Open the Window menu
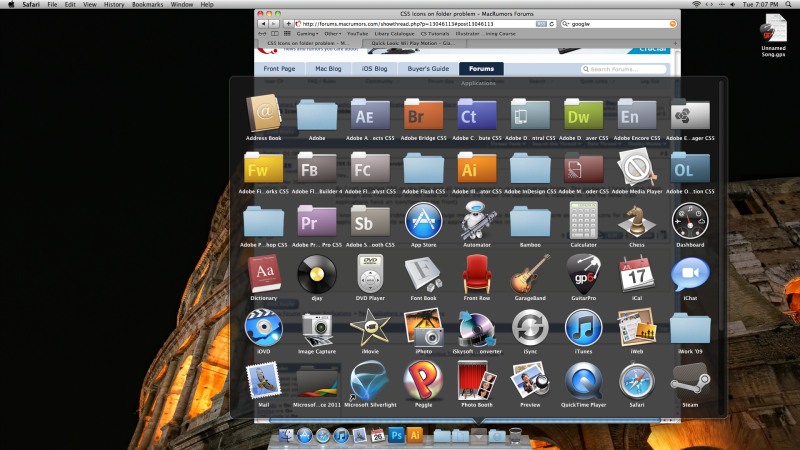The width and height of the screenshot is (800, 450). 182,5
